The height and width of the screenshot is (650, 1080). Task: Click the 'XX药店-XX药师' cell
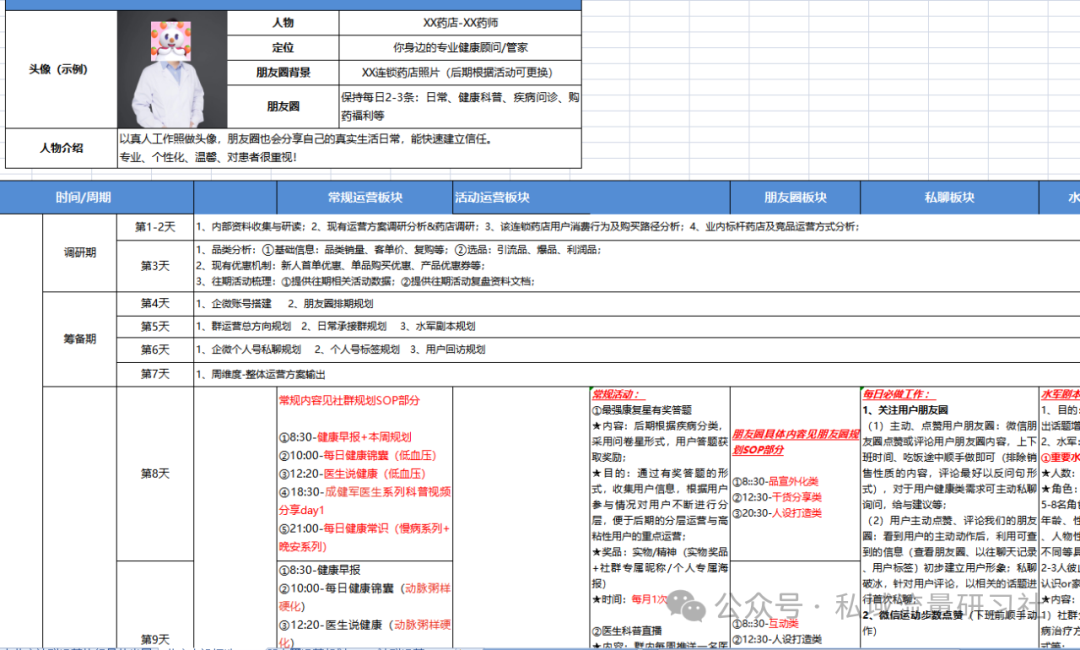(x=460, y=23)
